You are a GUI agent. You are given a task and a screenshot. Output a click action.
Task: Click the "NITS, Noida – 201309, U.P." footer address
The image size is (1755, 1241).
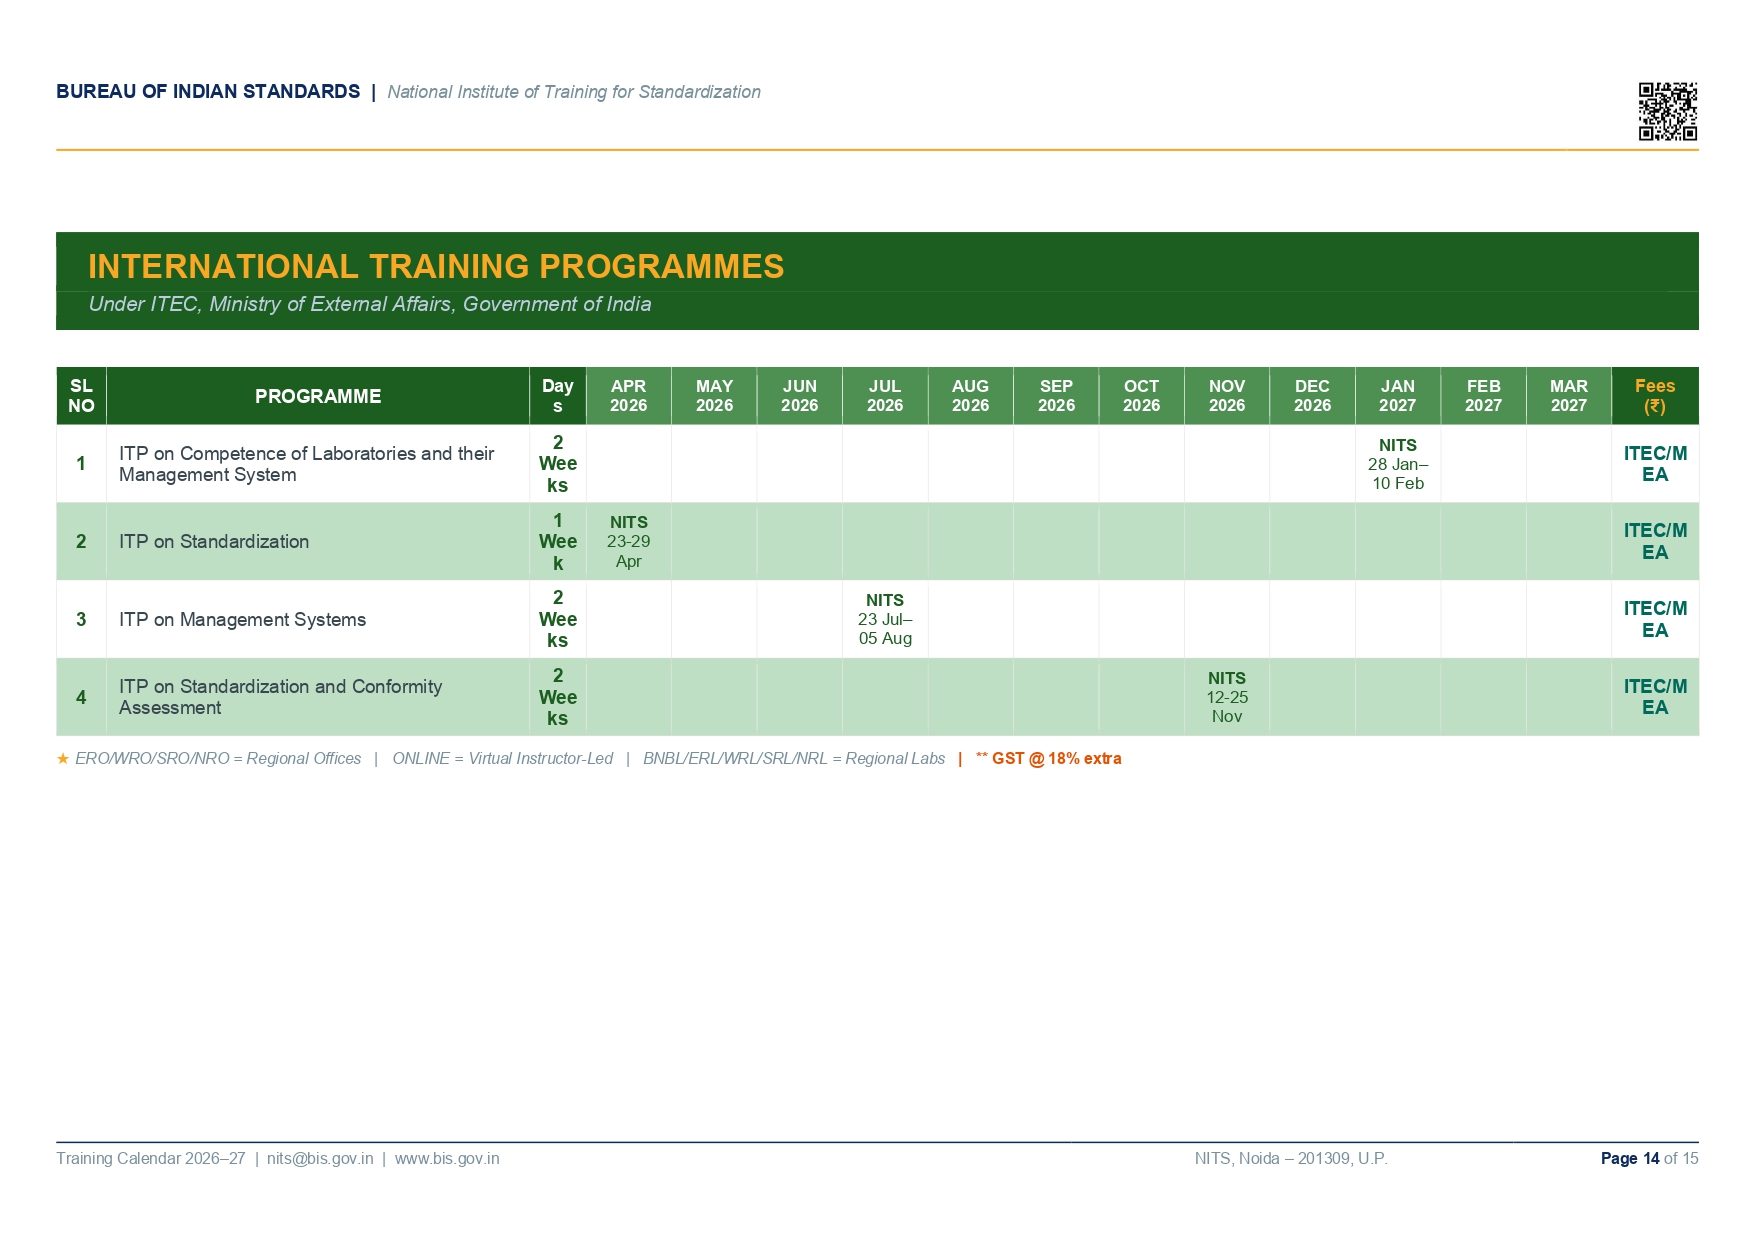[x=1291, y=1158]
